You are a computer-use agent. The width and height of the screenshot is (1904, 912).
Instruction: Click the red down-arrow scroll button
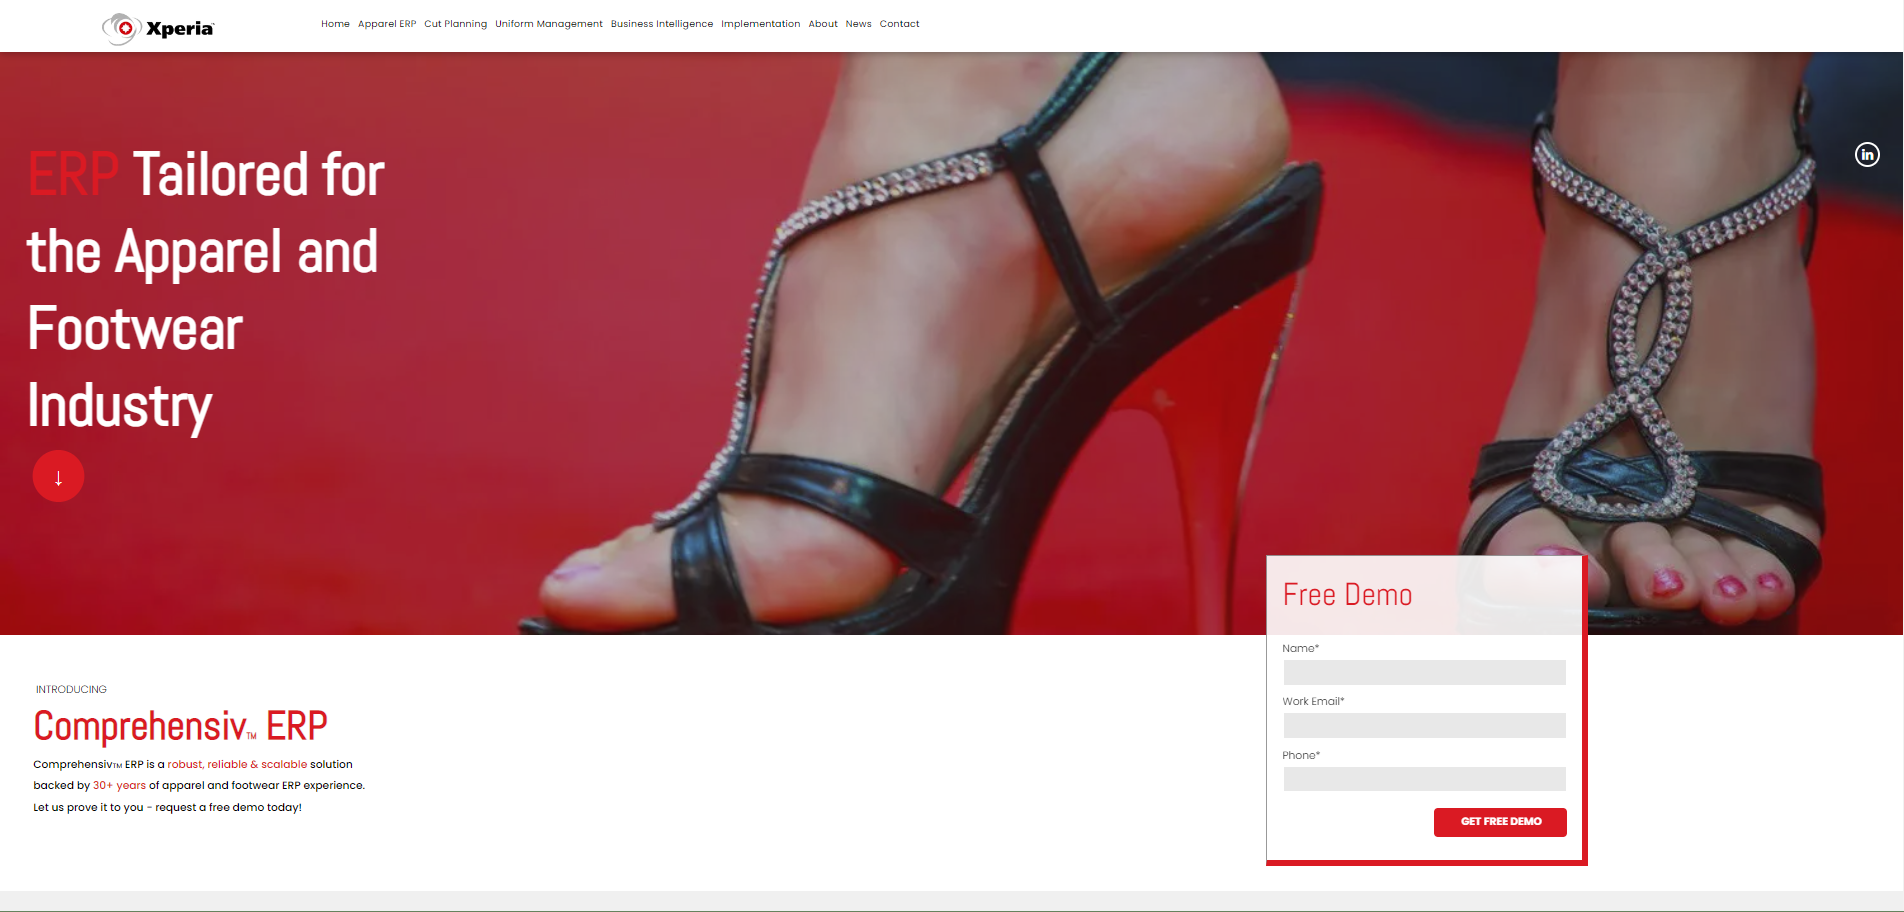[58, 476]
